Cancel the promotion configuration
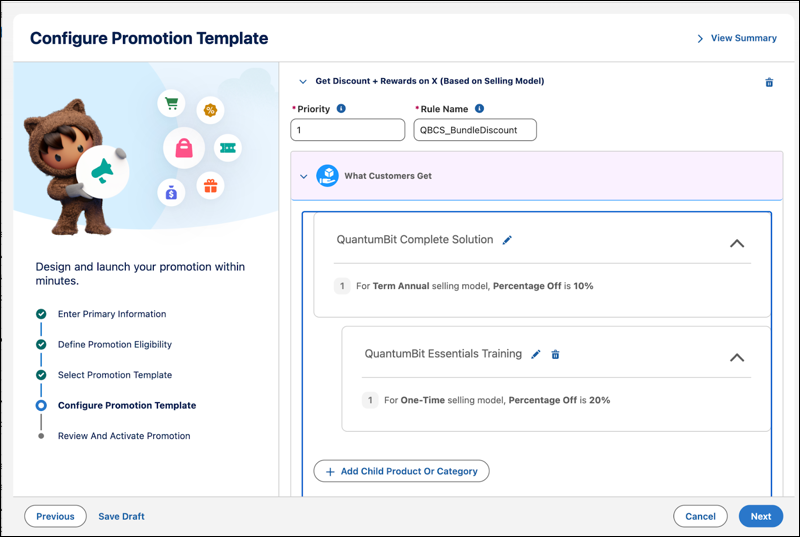Screen dimensions: 800x537 coord(700,516)
